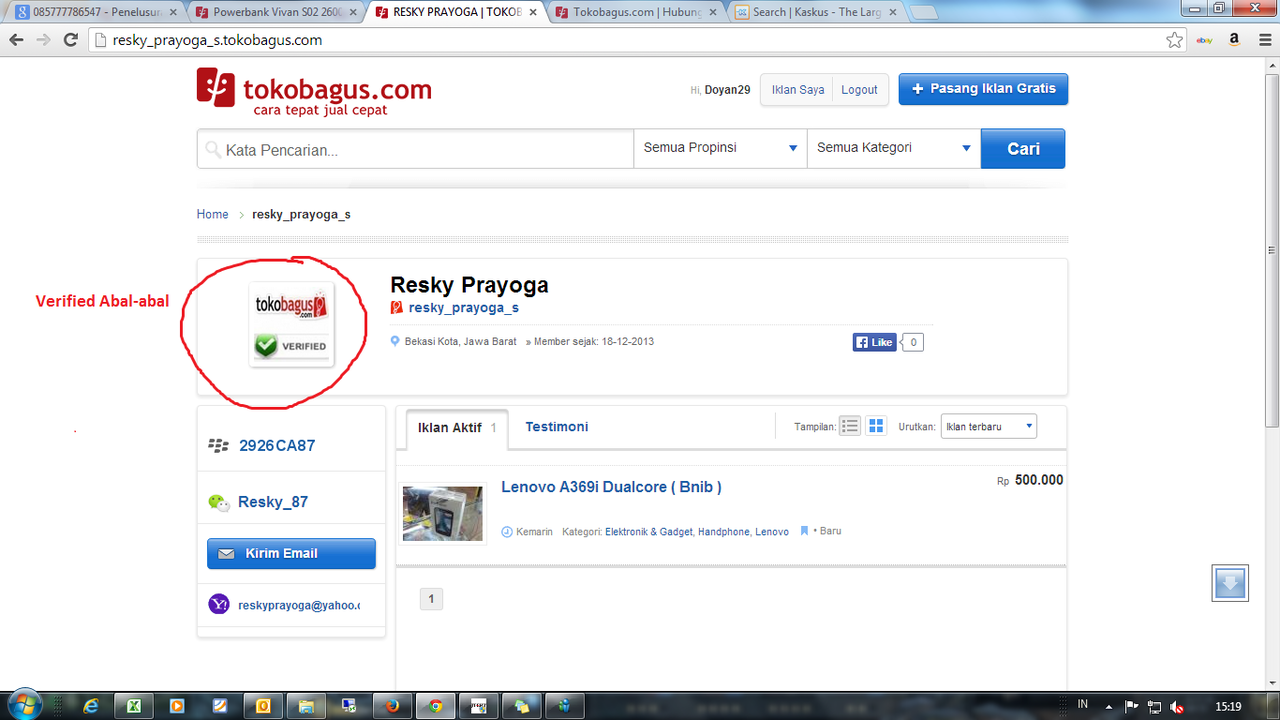
Task: Open the eBay extension icon
Action: pos(1205,40)
